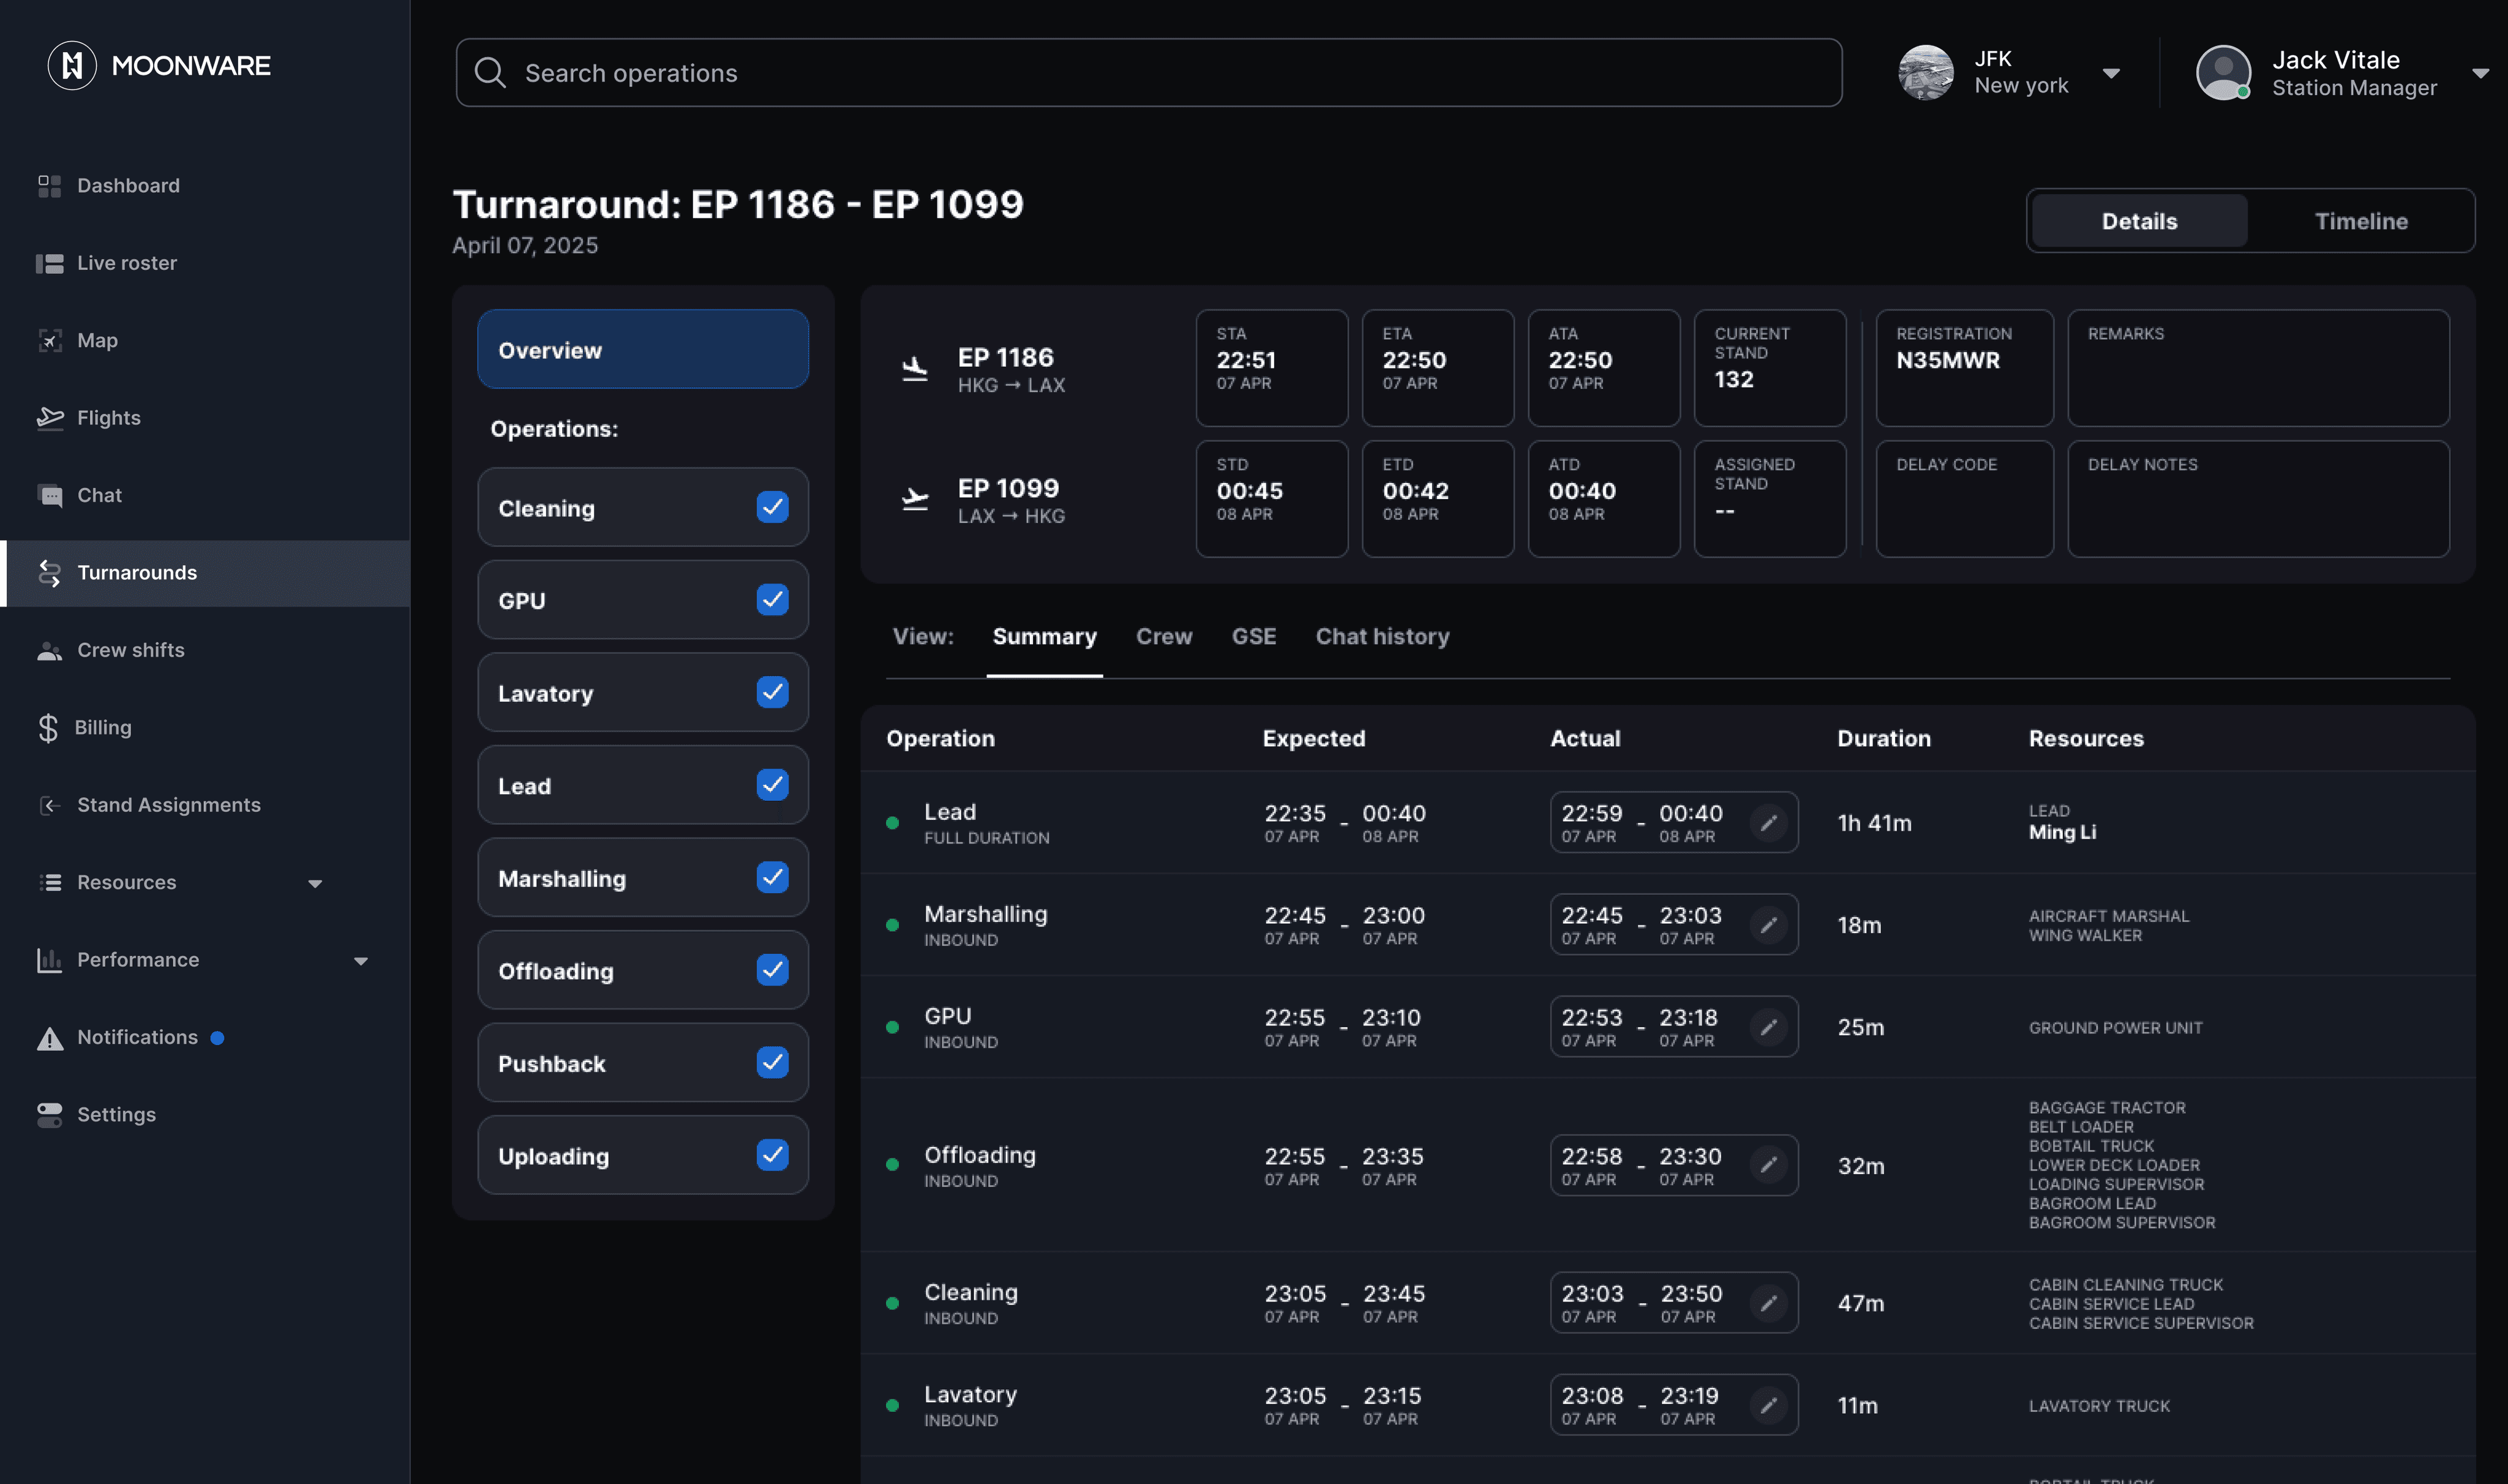This screenshot has width=2508, height=1484.
Task: Expand the Resources sidebar menu
Action: [315, 883]
